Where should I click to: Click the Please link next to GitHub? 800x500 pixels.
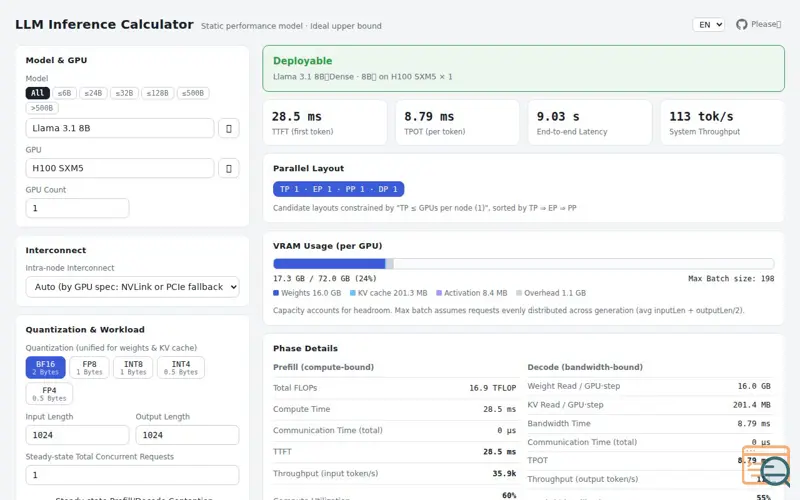[766, 24]
